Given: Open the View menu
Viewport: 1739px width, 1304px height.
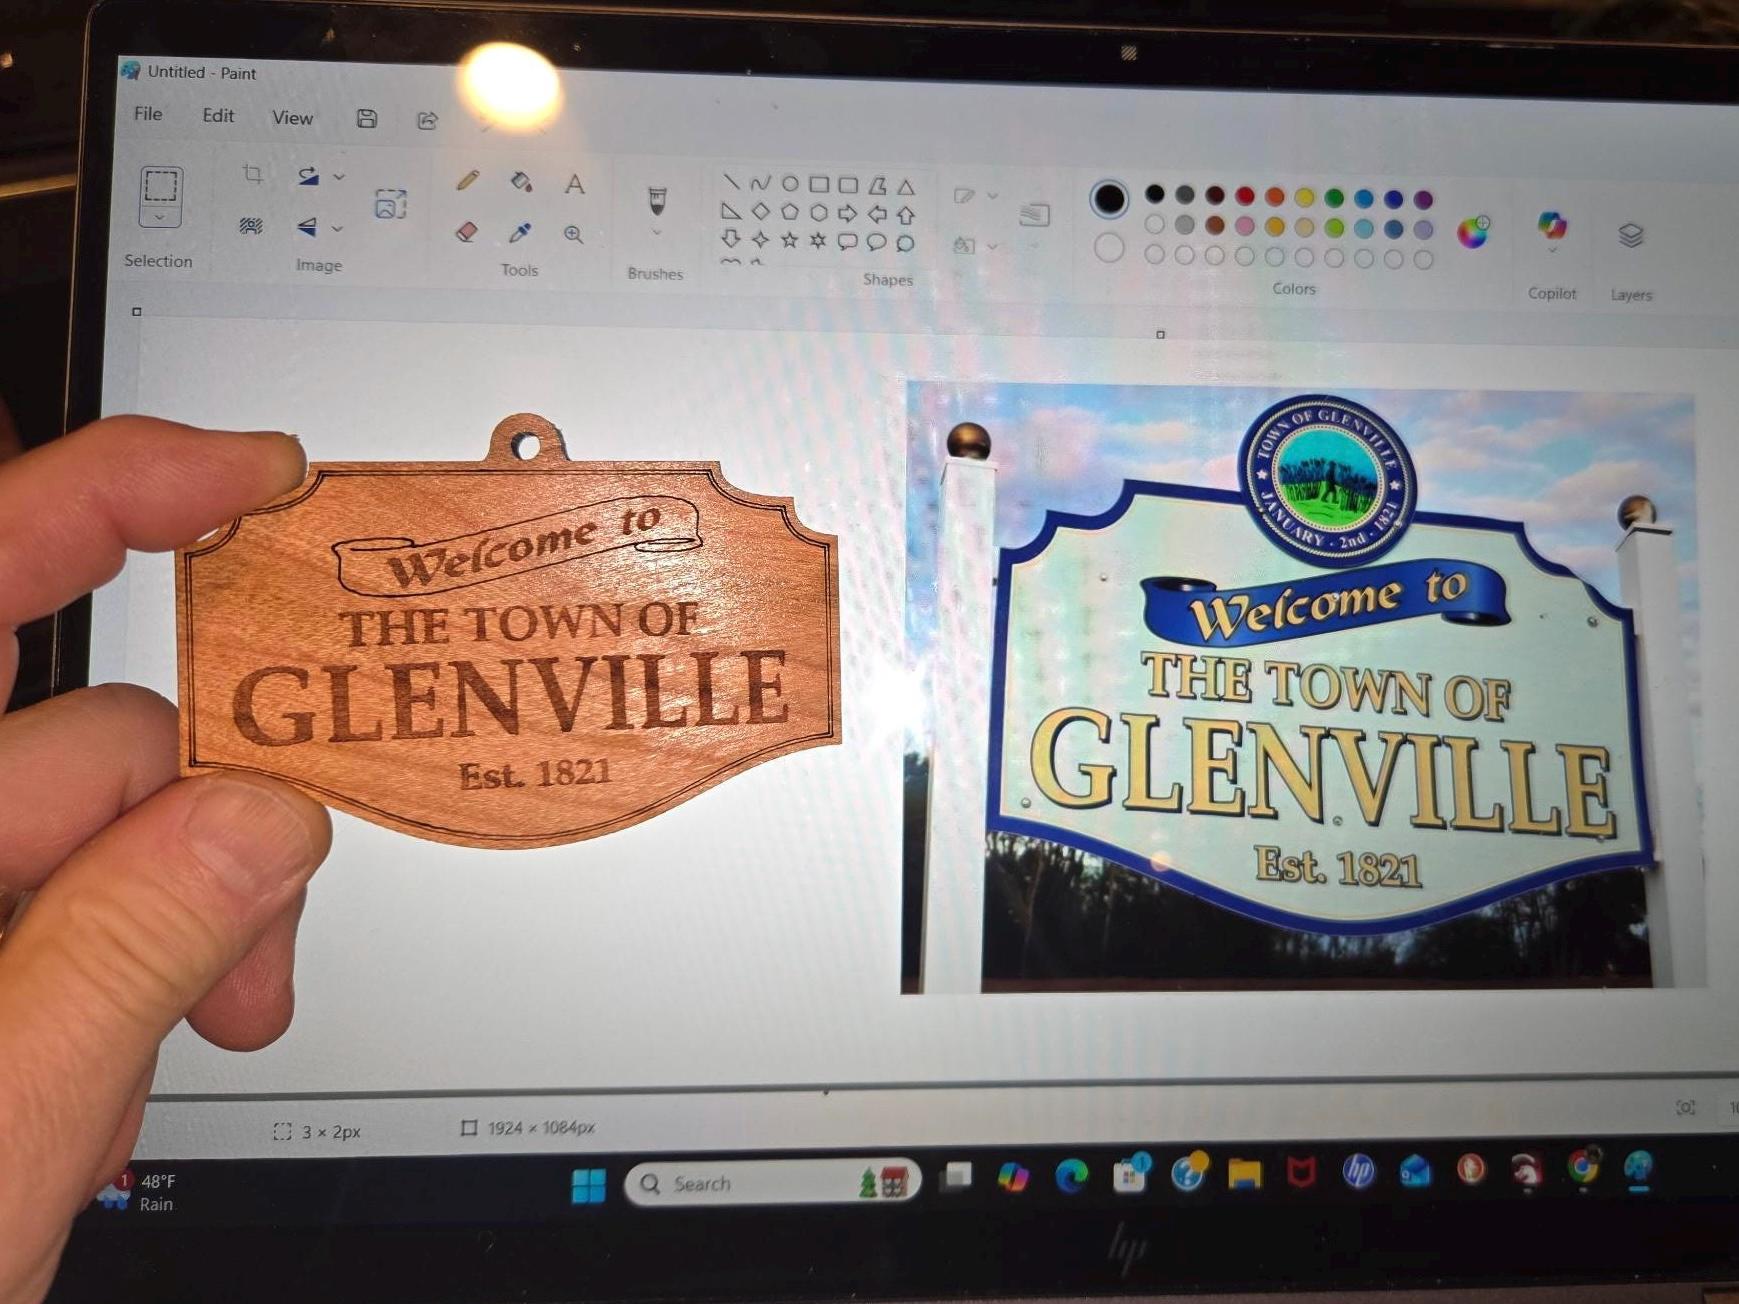Looking at the screenshot, I should 293,117.
